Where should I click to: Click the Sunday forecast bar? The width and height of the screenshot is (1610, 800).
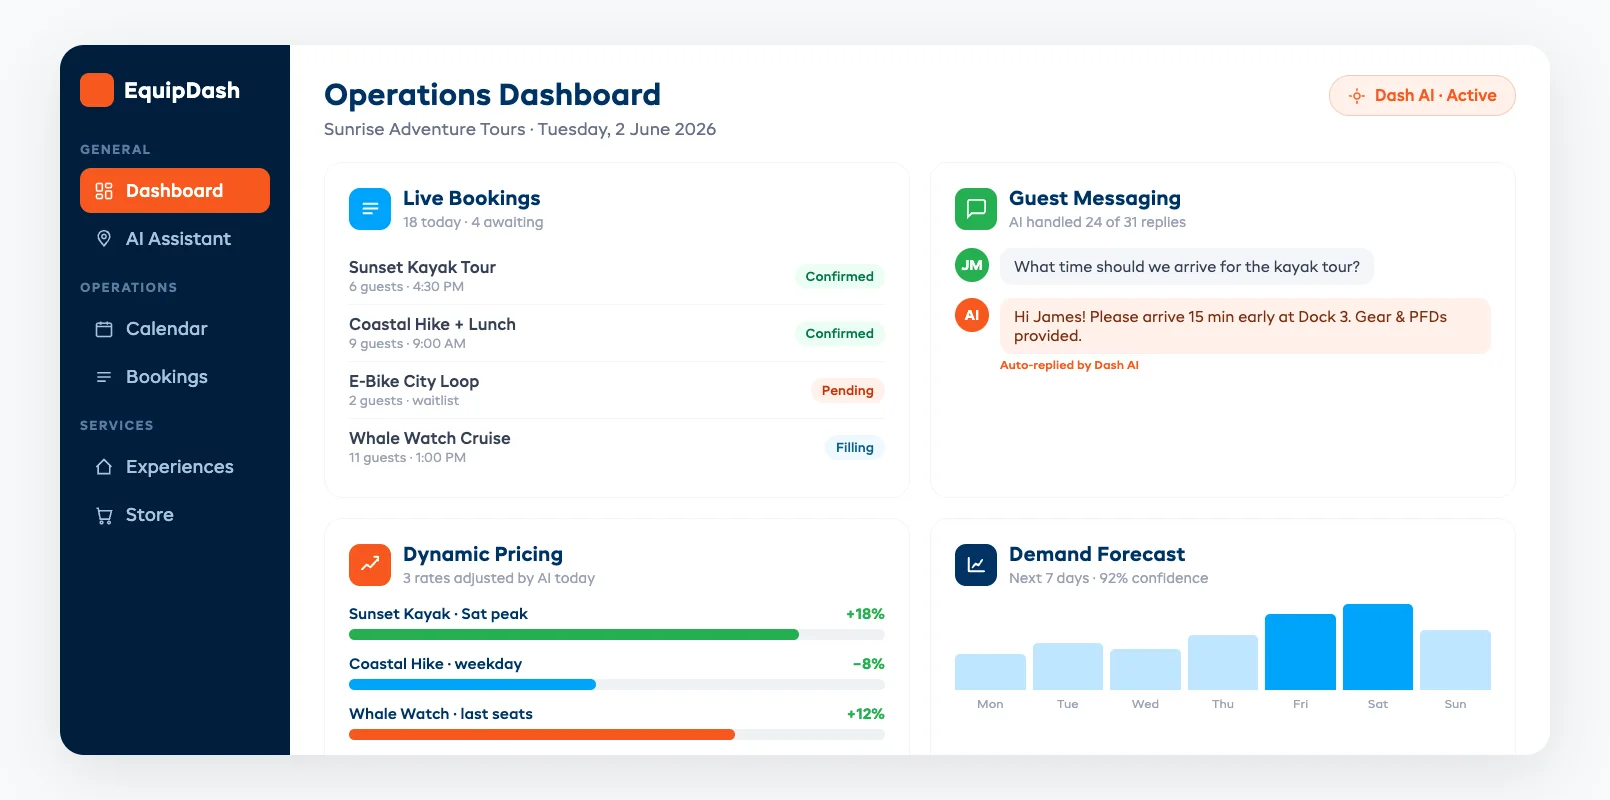(x=1455, y=660)
